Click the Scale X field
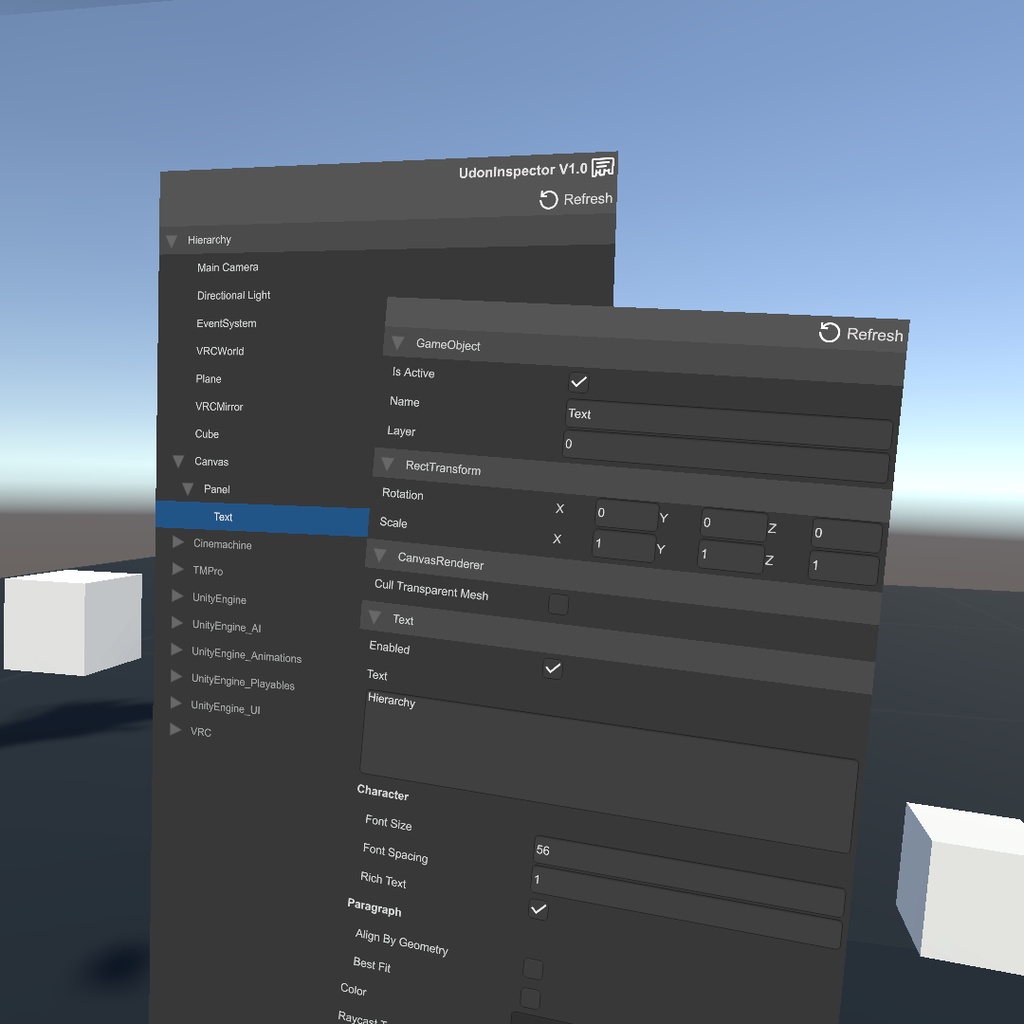1024x1024 pixels. (x=624, y=546)
